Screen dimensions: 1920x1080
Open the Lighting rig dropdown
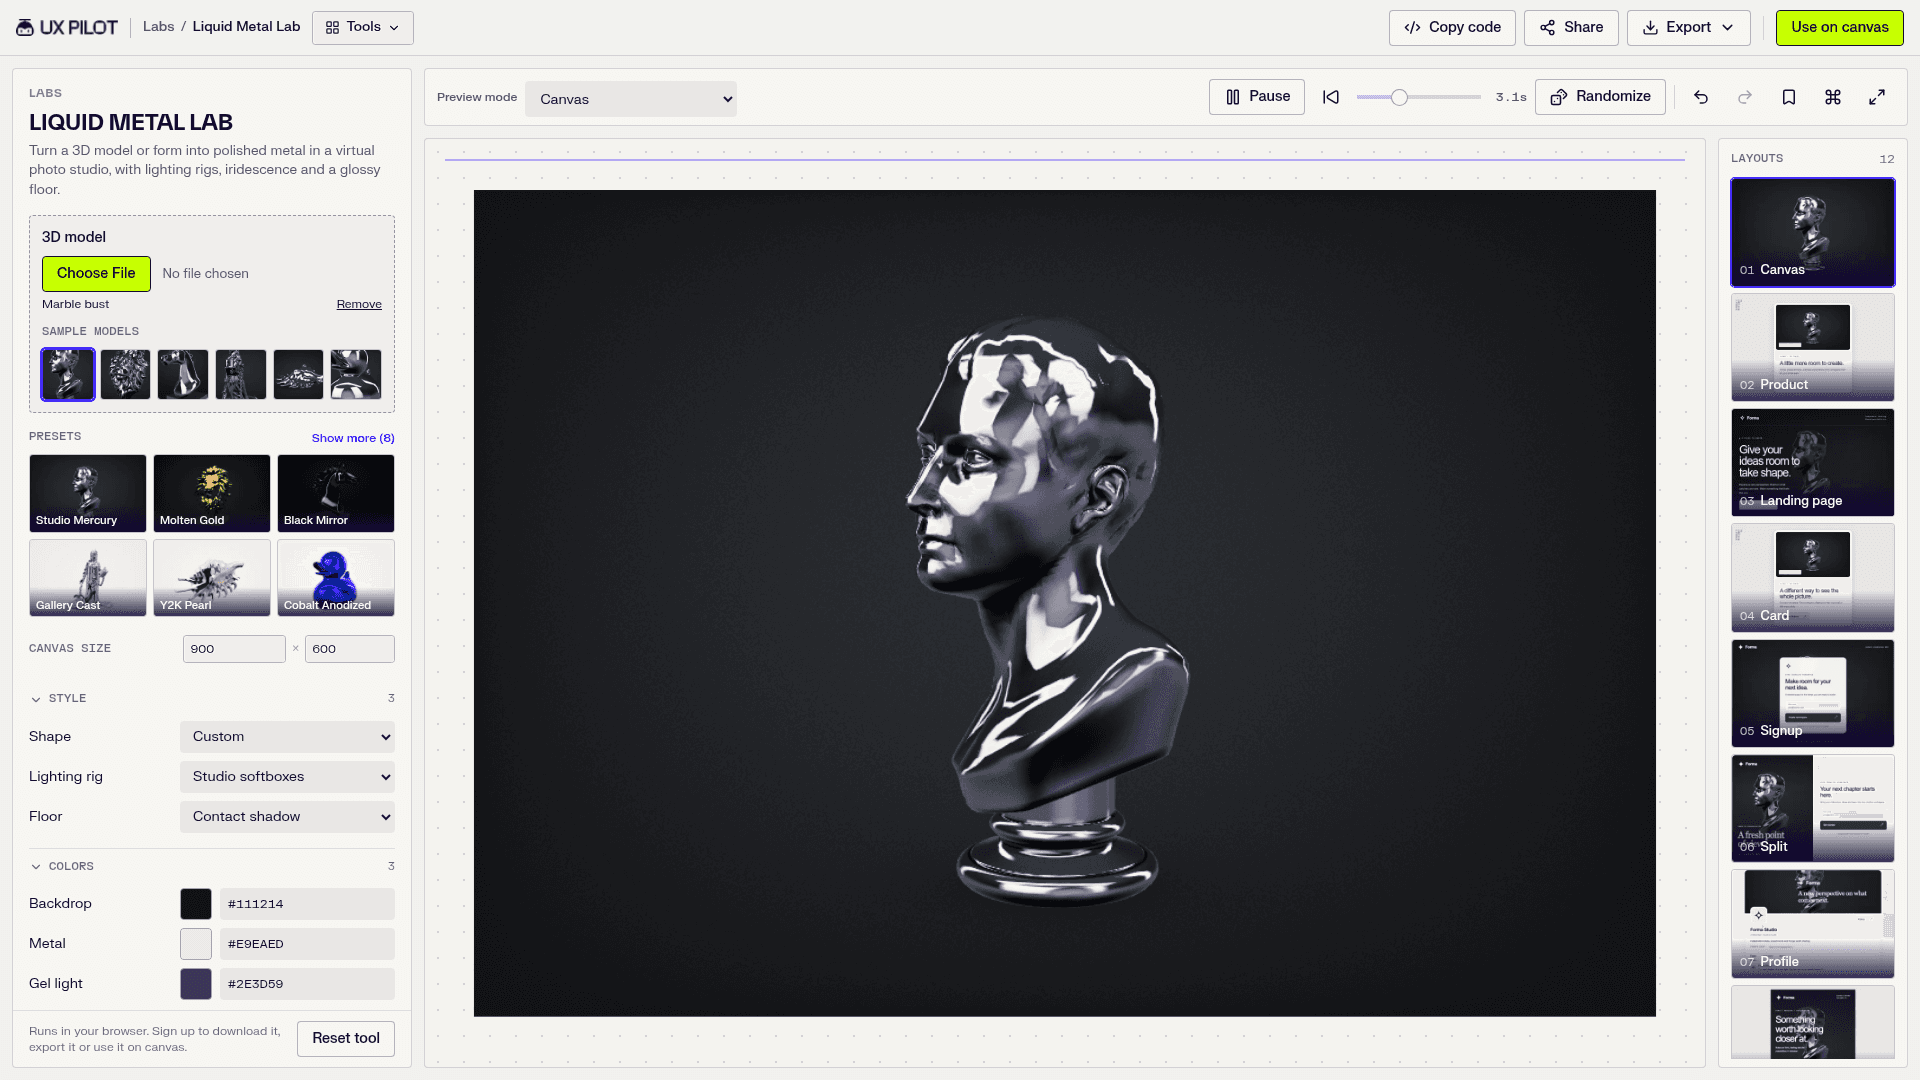point(287,777)
